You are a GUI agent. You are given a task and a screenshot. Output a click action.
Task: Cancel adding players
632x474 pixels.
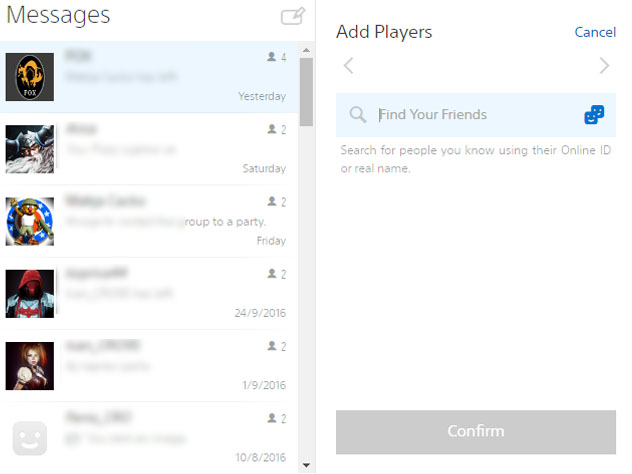pyautogui.click(x=595, y=32)
